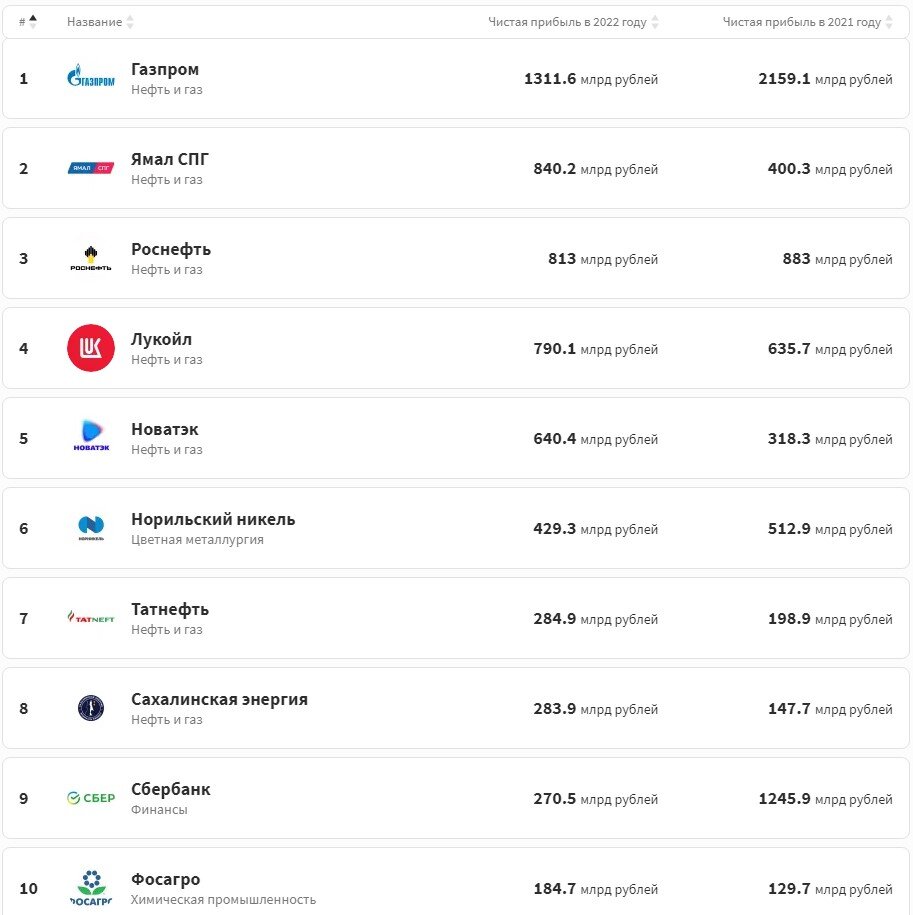Sort by rank number column arrows

click(33, 22)
